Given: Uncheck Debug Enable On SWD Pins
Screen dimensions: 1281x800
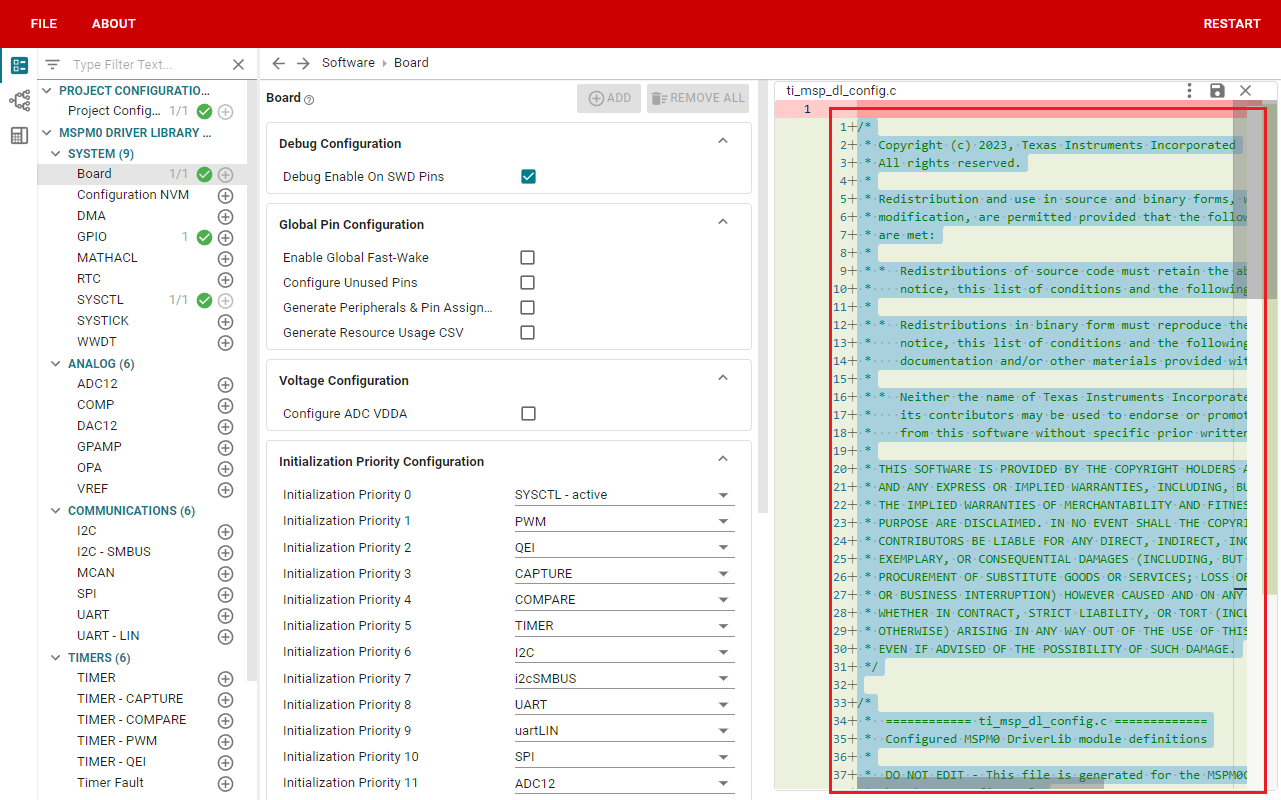Looking at the screenshot, I should pyautogui.click(x=528, y=177).
